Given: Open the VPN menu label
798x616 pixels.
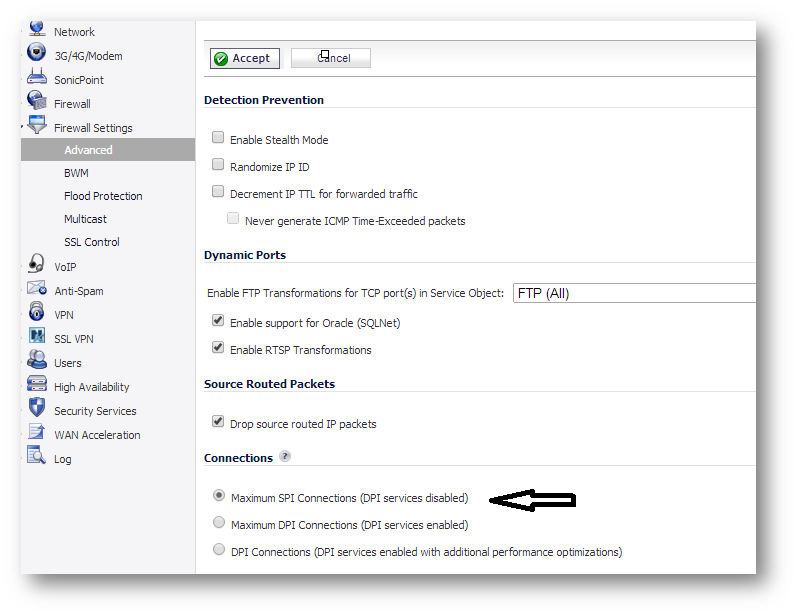Looking at the screenshot, I should (64, 315).
